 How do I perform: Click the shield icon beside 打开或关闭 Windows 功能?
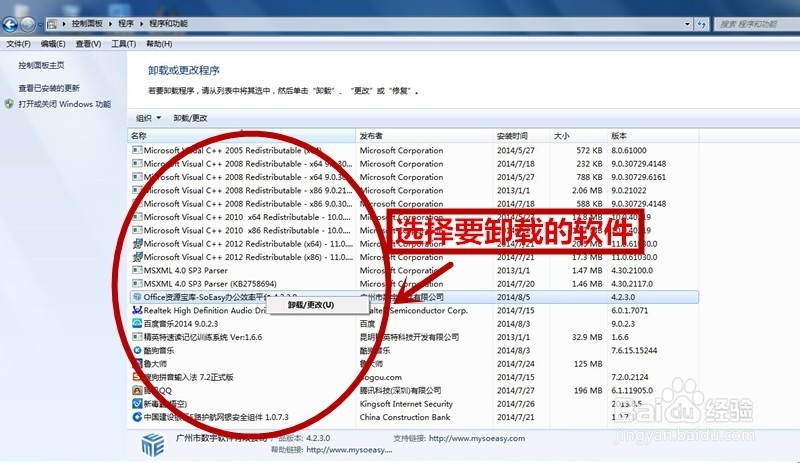click(x=9, y=104)
